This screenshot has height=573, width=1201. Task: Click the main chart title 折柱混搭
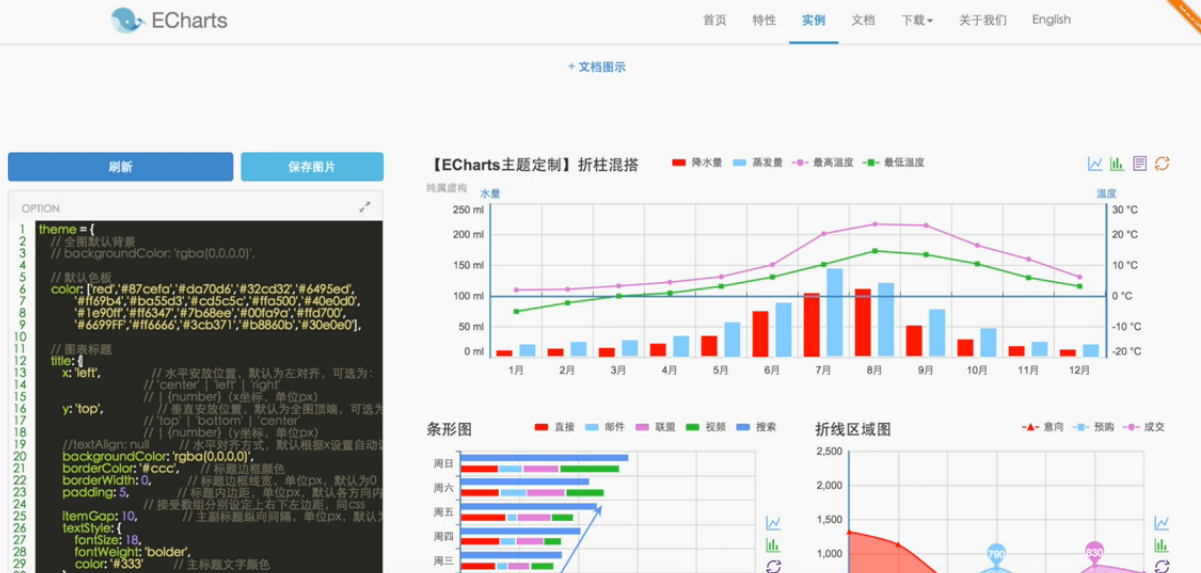(533, 164)
